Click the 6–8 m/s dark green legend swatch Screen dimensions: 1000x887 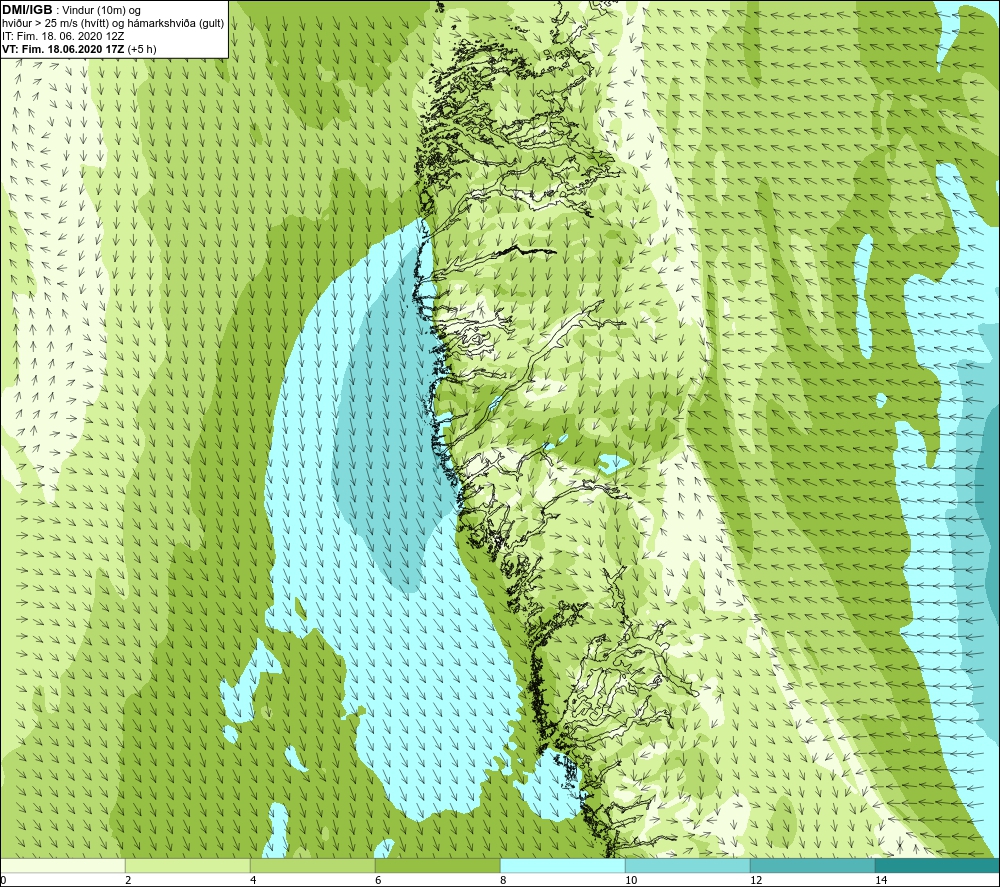(438, 866)
